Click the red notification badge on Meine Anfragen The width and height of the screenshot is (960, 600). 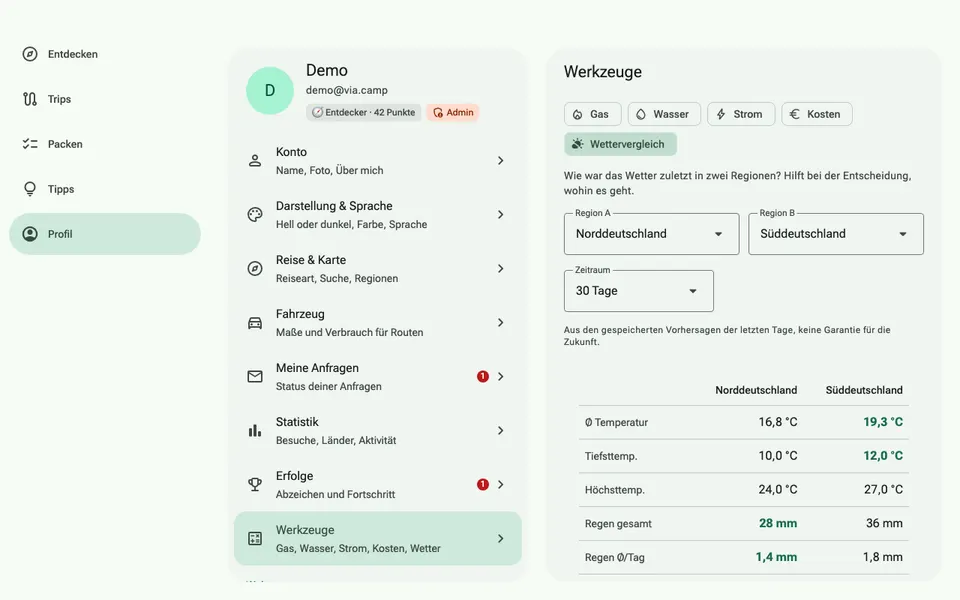pyautogui.click(x=483, y=377)
